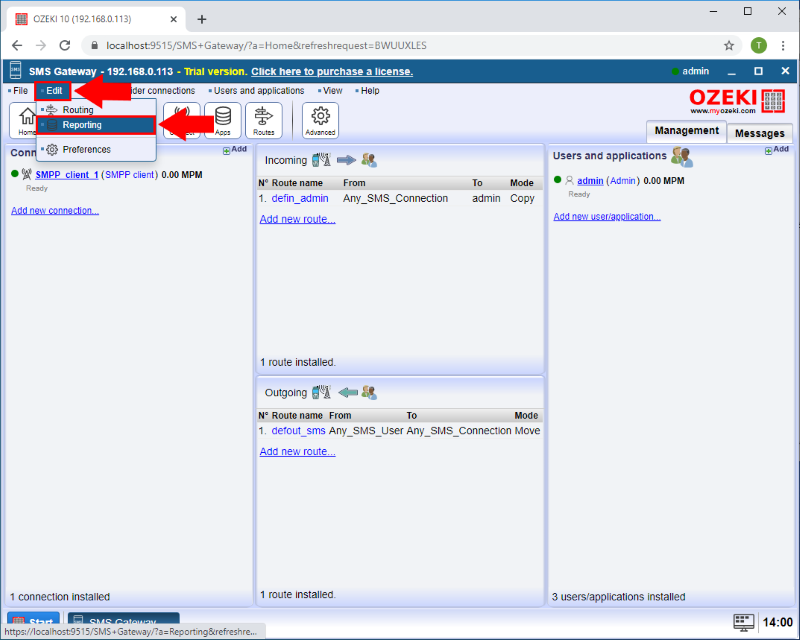The height and width of the screenshot is (640, 800).
Task: Click the Start button on Ozeki taskbar
Action: click(33, 618)
